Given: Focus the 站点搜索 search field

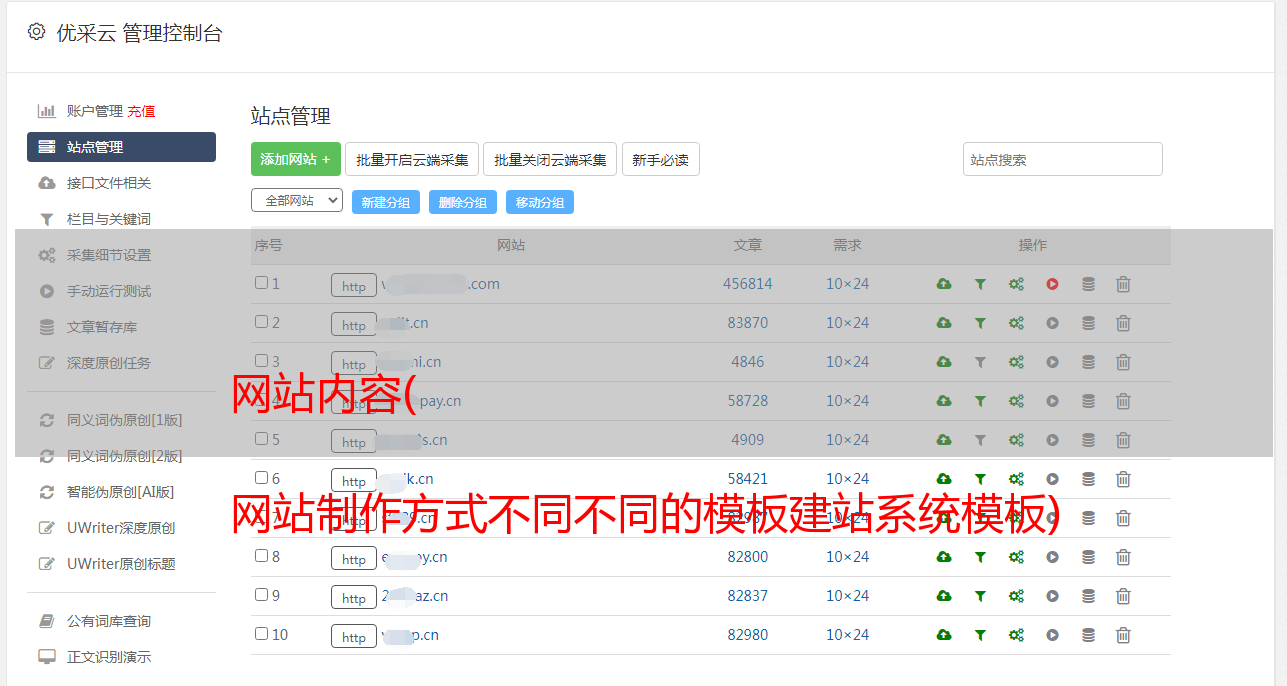Looking at the screenshot, I should (x=1063, y=159).
